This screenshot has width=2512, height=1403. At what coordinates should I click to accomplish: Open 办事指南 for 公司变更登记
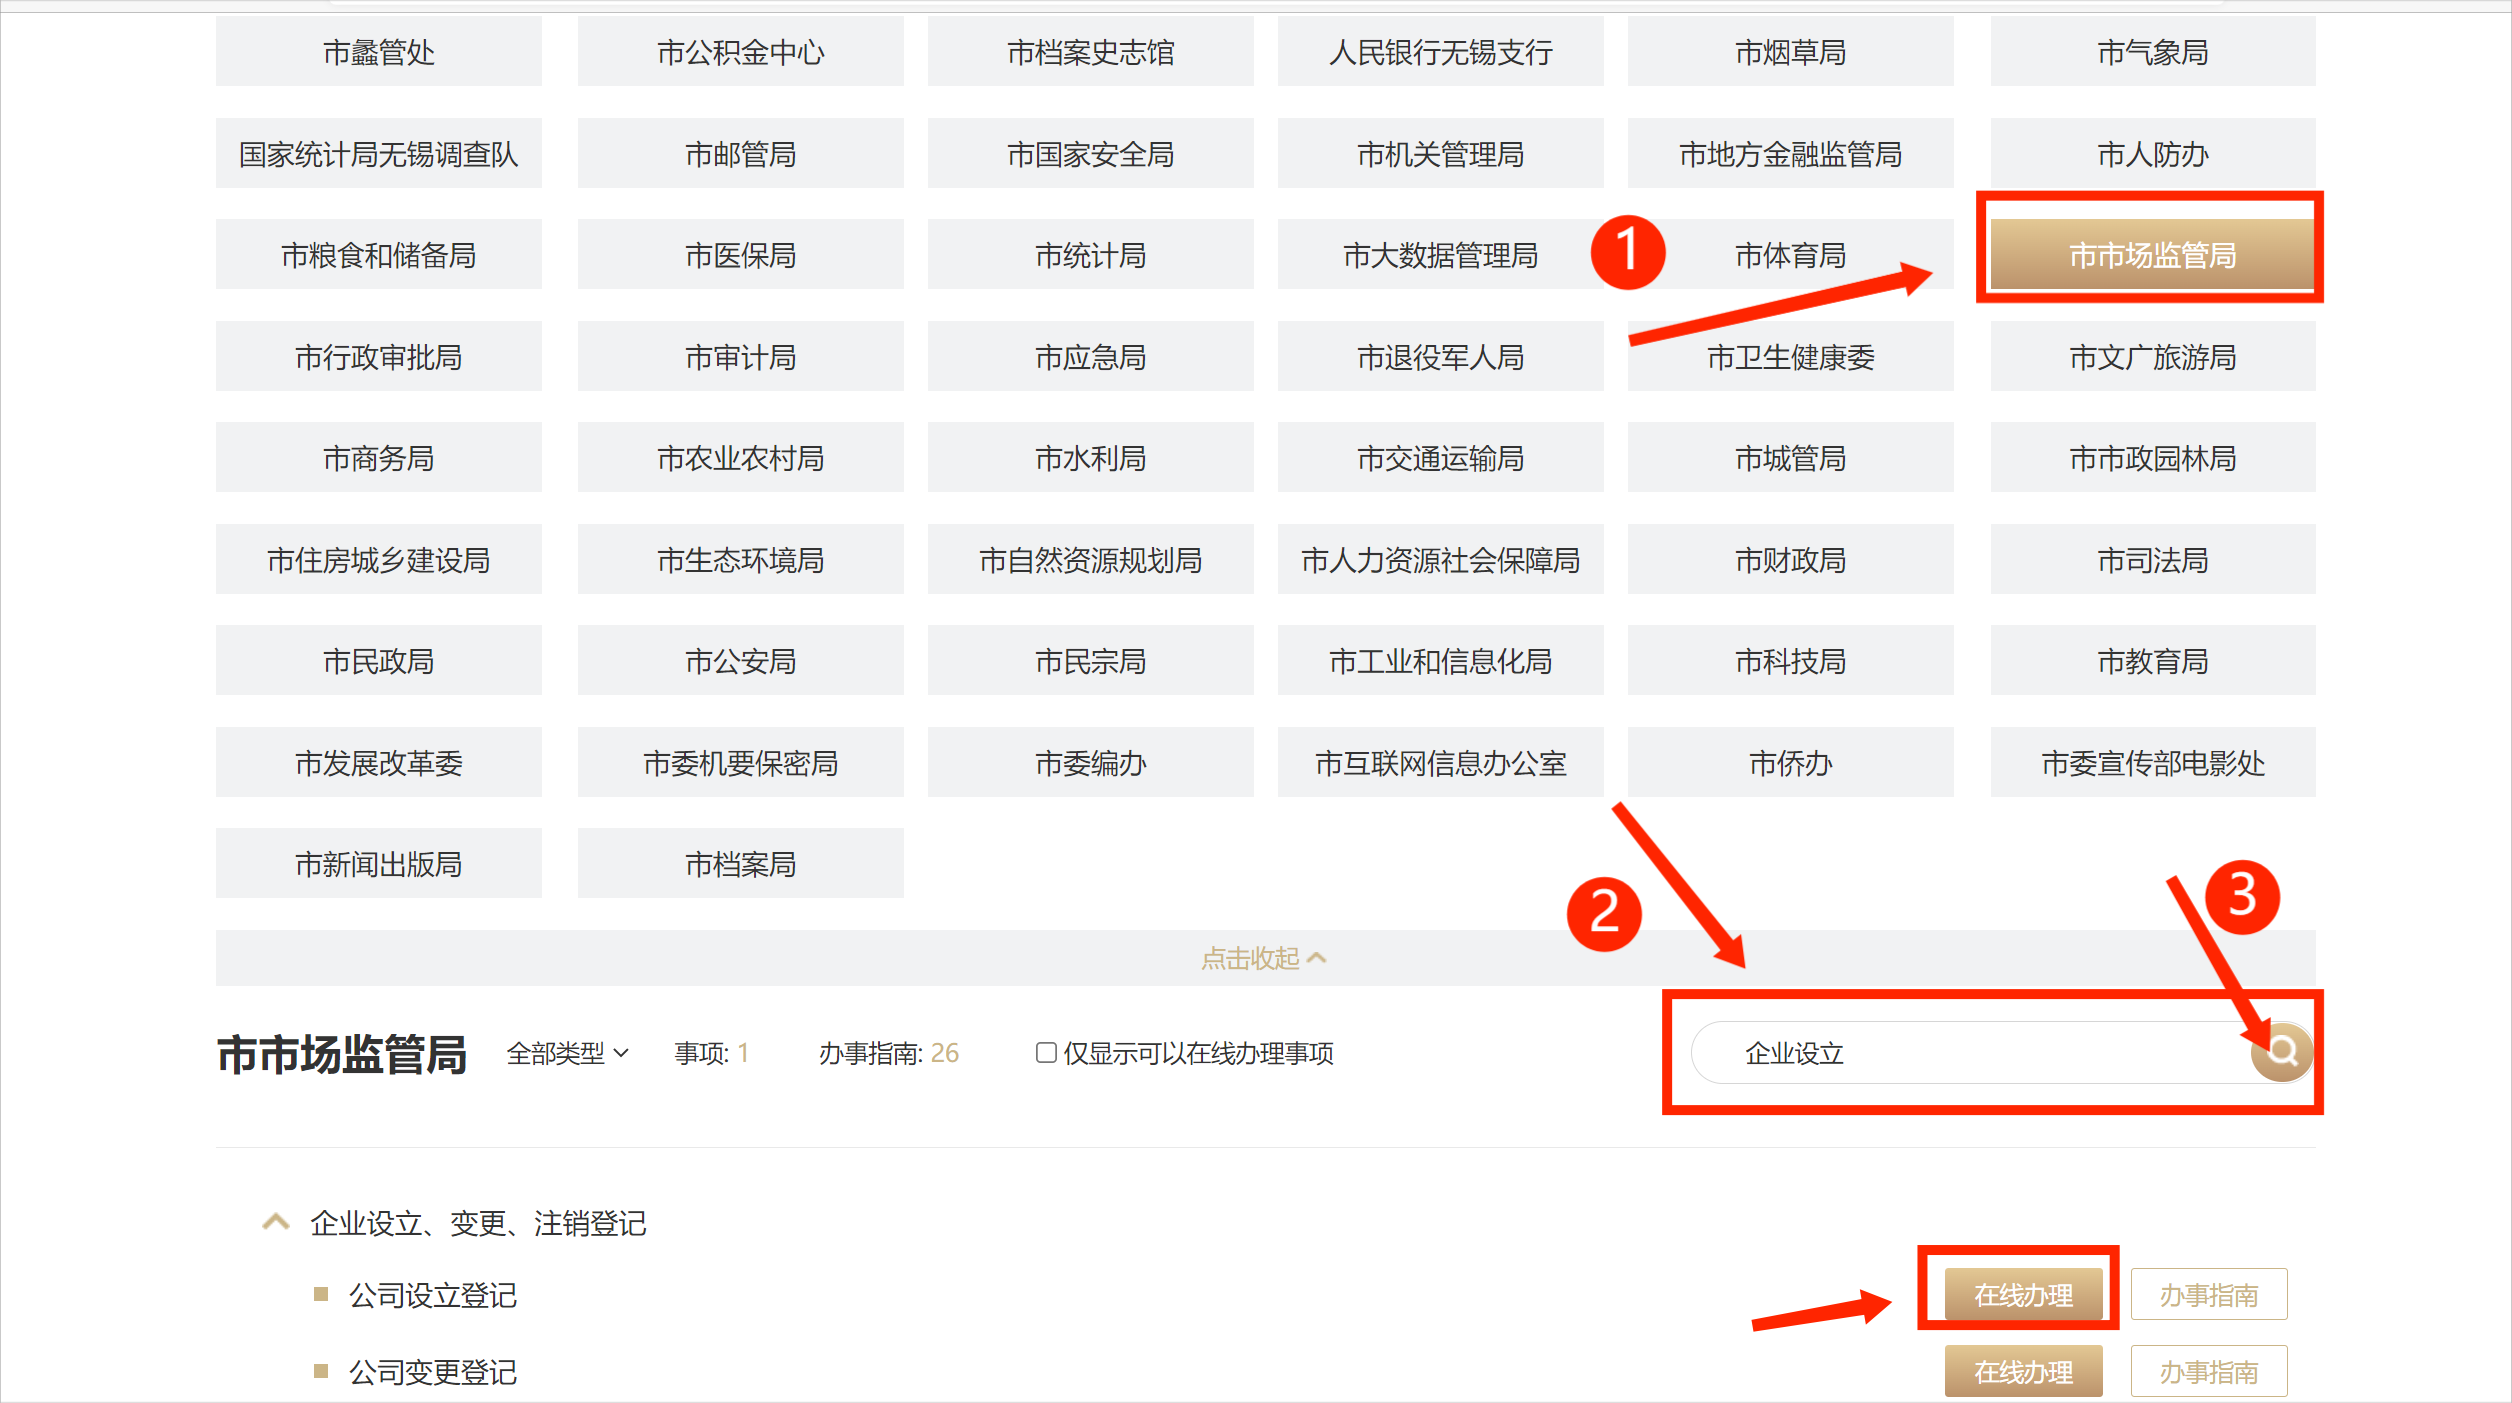coord(2208,1372)
